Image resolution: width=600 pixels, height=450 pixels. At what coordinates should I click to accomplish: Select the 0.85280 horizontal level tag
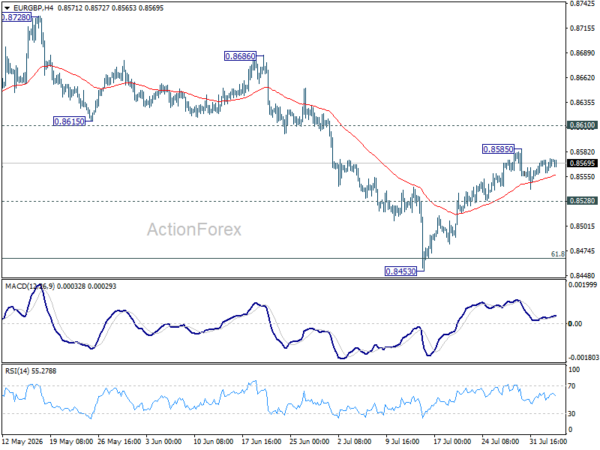point(582,201)
